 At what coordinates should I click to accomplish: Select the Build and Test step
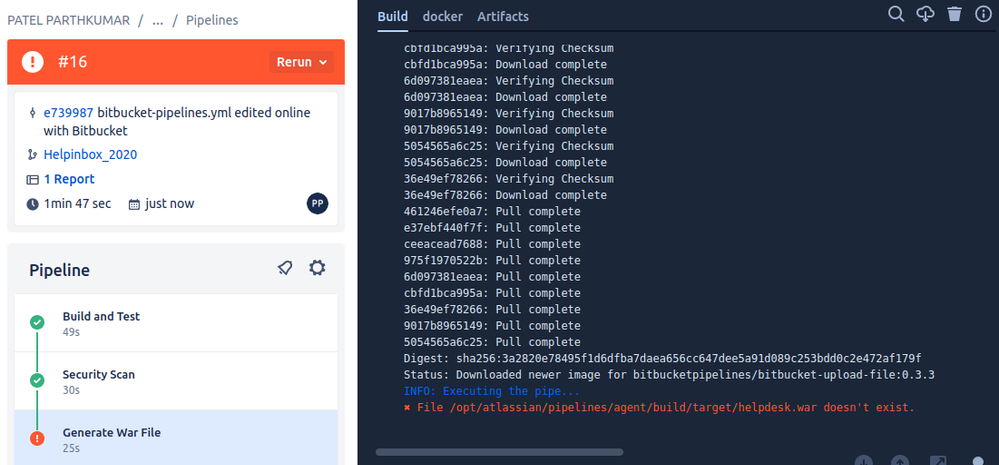(176, 323)
